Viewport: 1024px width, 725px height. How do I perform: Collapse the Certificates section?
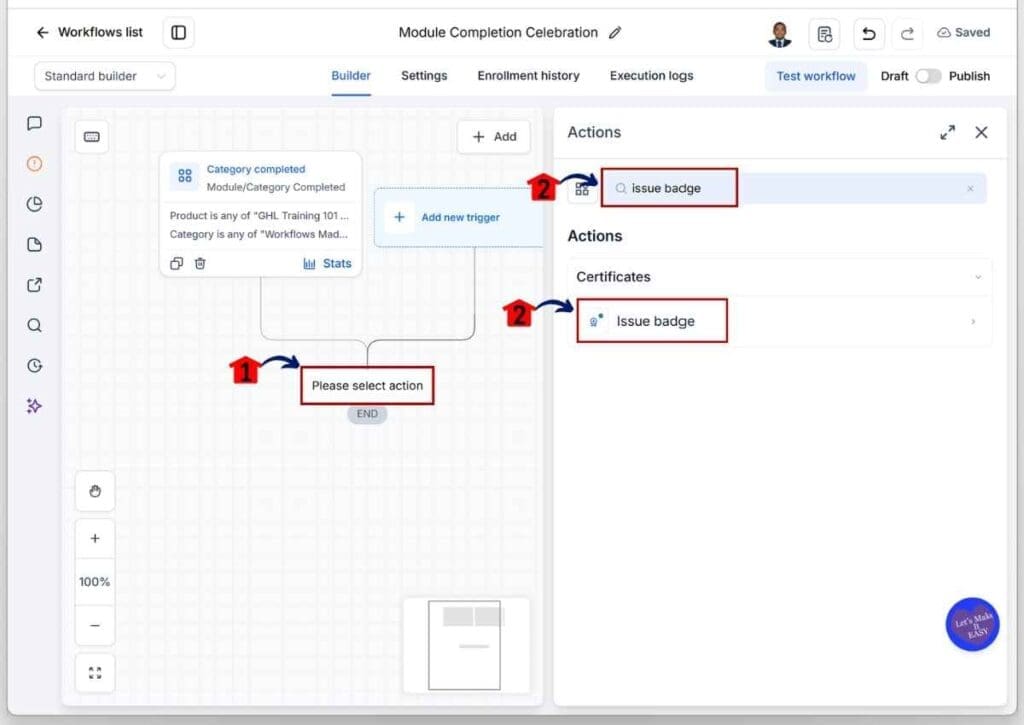pyautogui.click(x=978, y=277)
